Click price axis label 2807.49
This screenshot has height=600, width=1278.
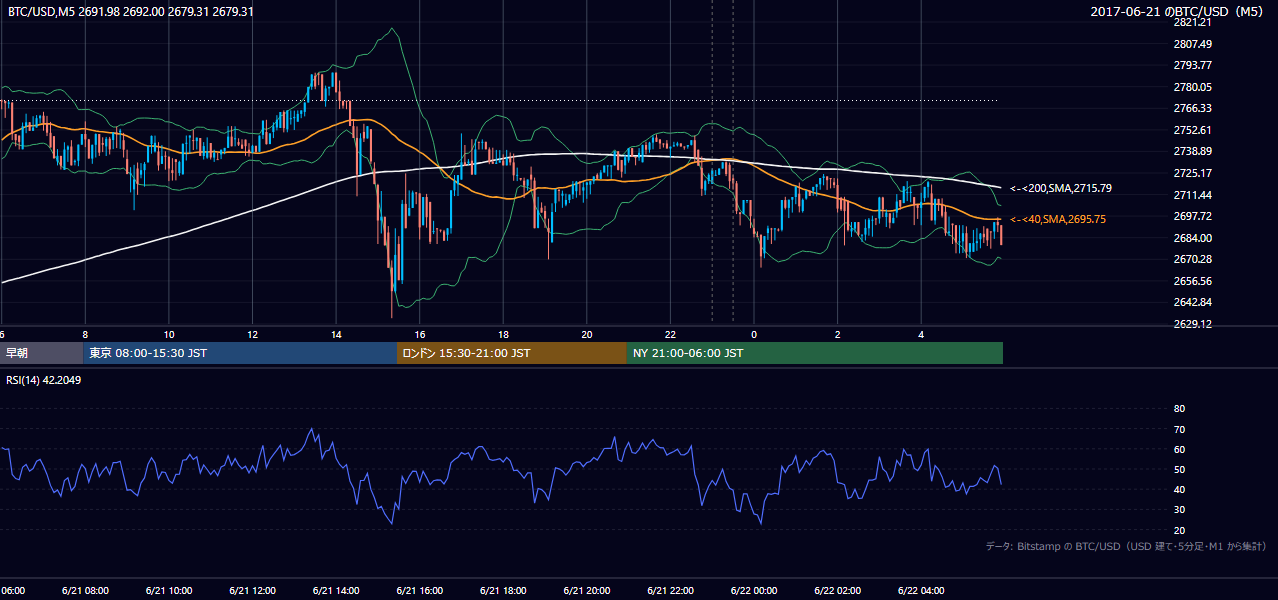click(1193, 44)
